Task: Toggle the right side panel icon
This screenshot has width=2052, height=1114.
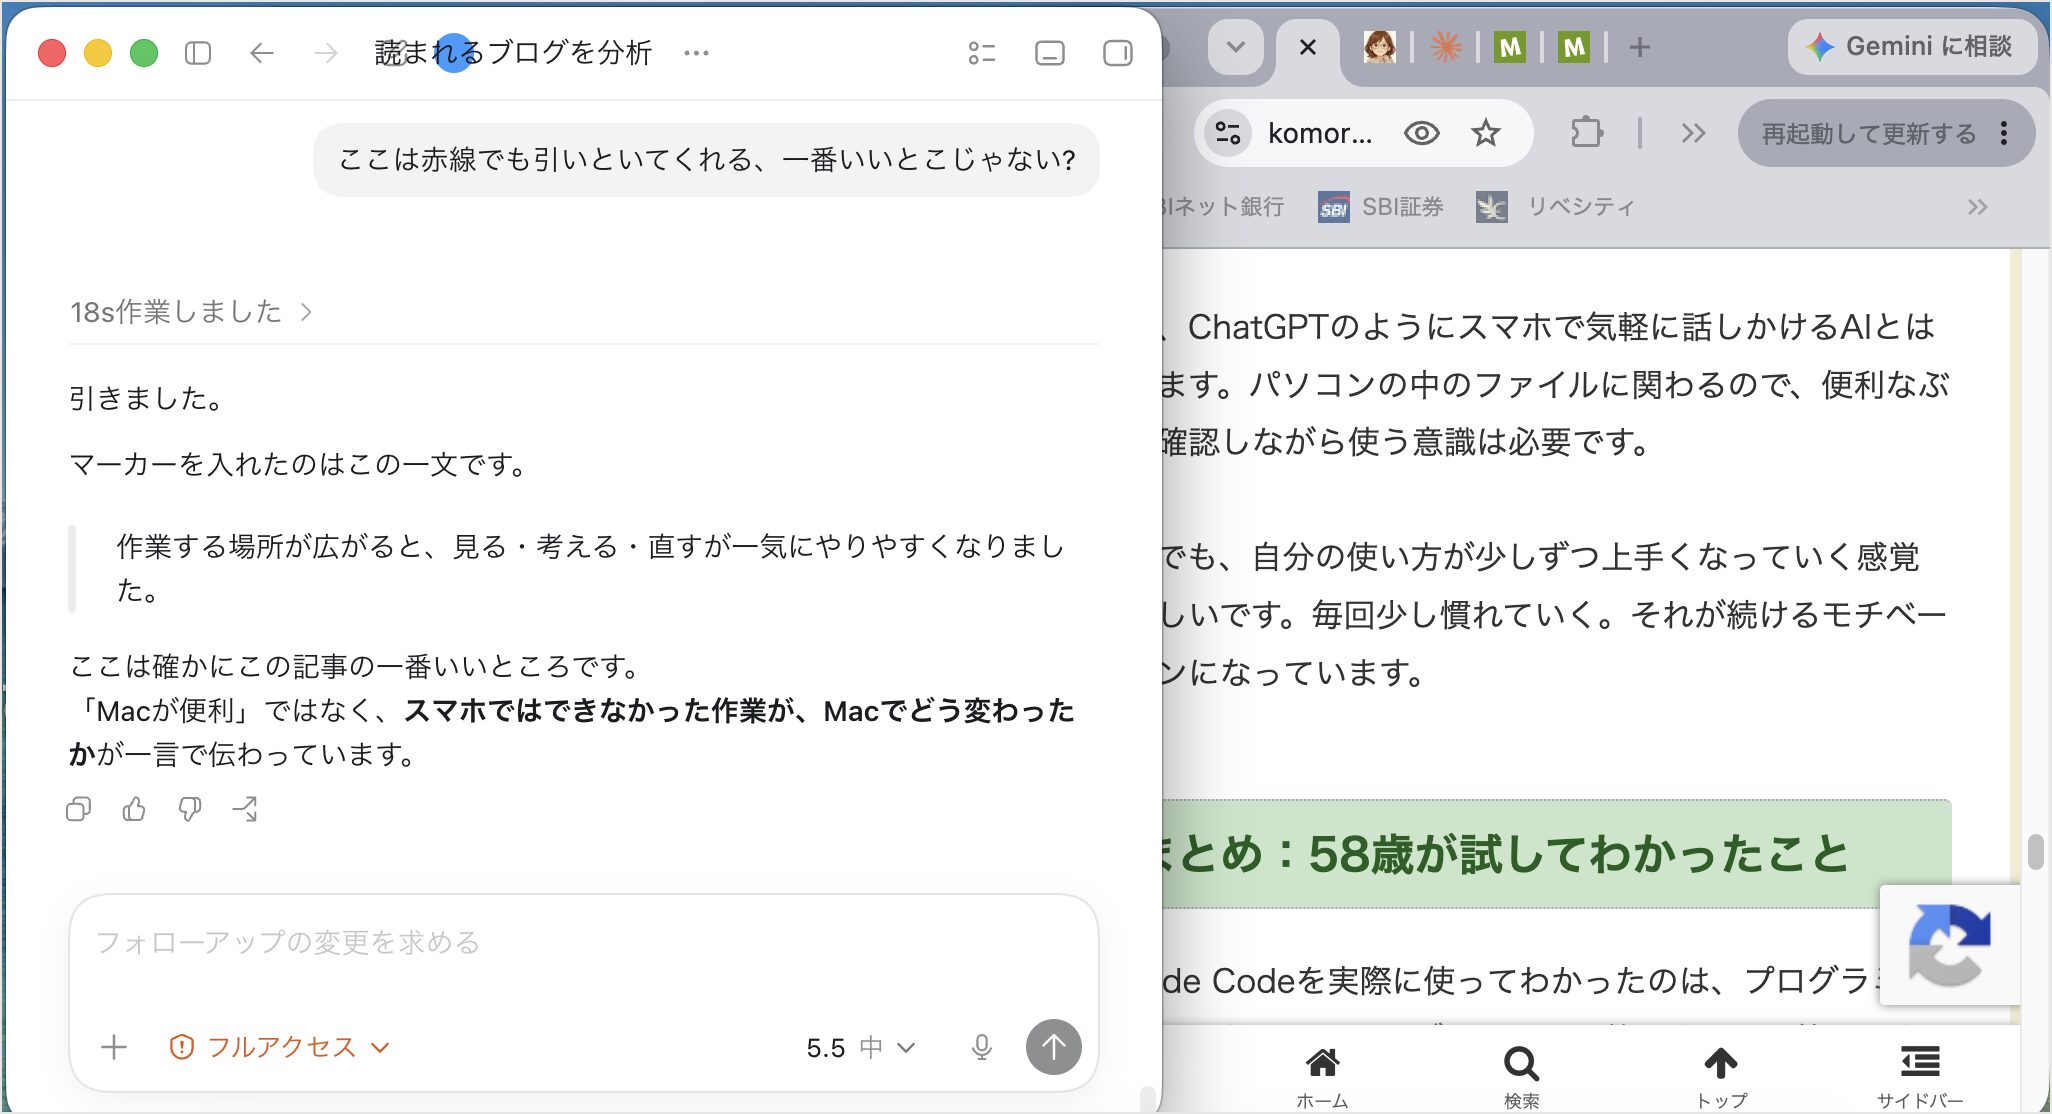Action: click(x=1117, y=53)
